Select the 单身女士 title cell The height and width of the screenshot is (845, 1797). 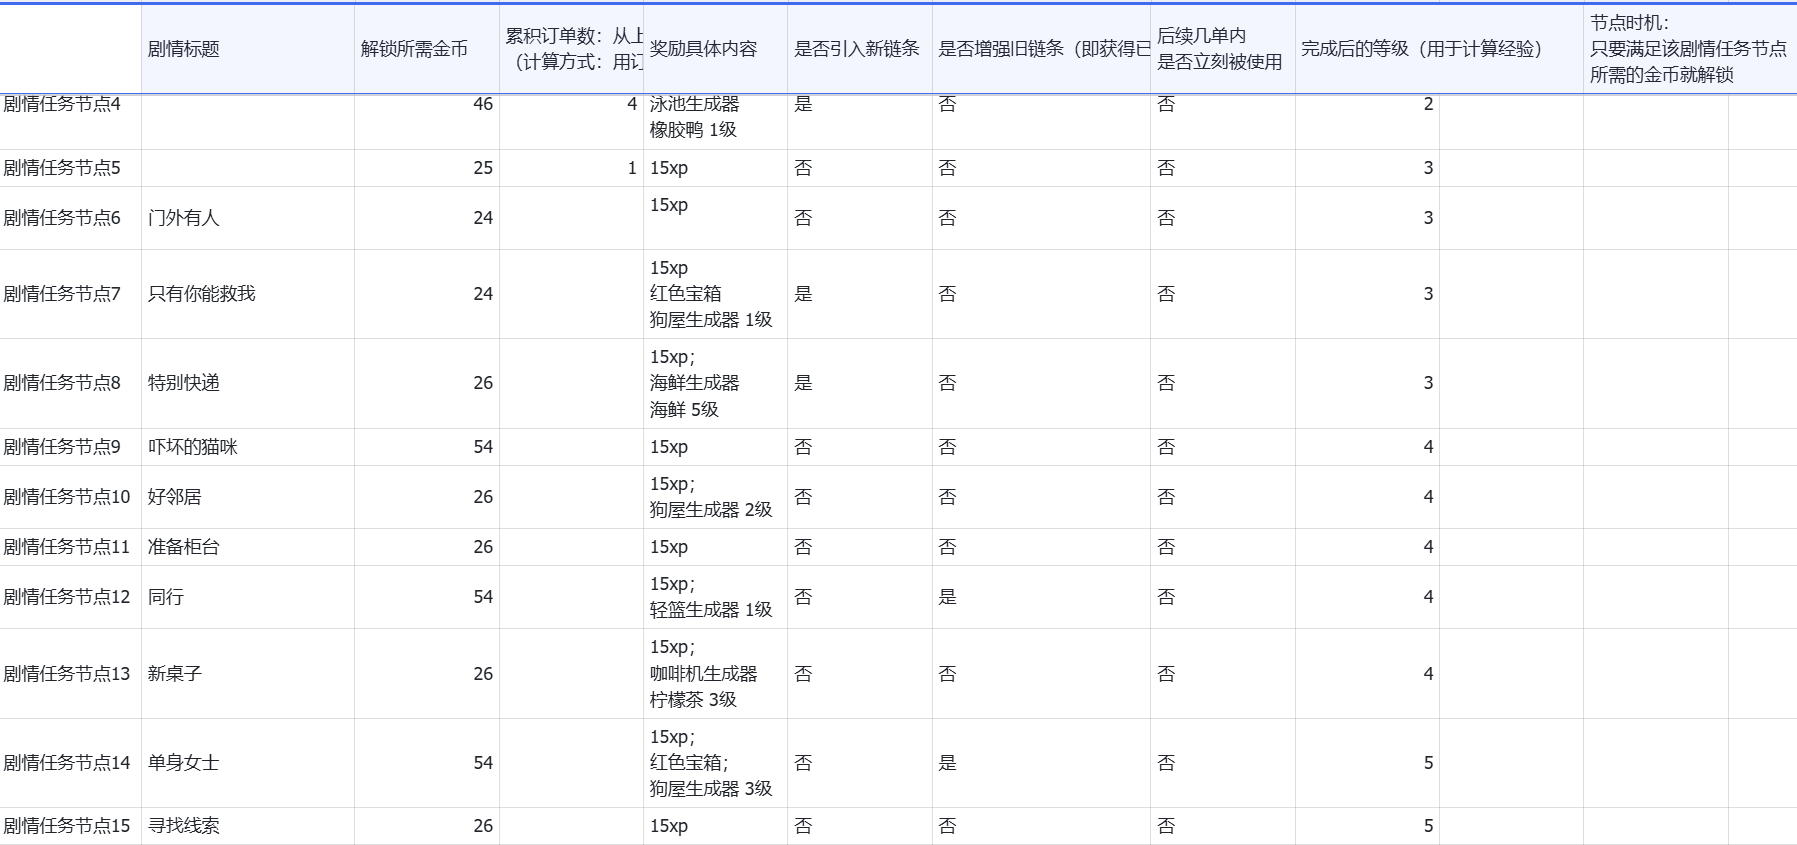[x=247, y=763]
